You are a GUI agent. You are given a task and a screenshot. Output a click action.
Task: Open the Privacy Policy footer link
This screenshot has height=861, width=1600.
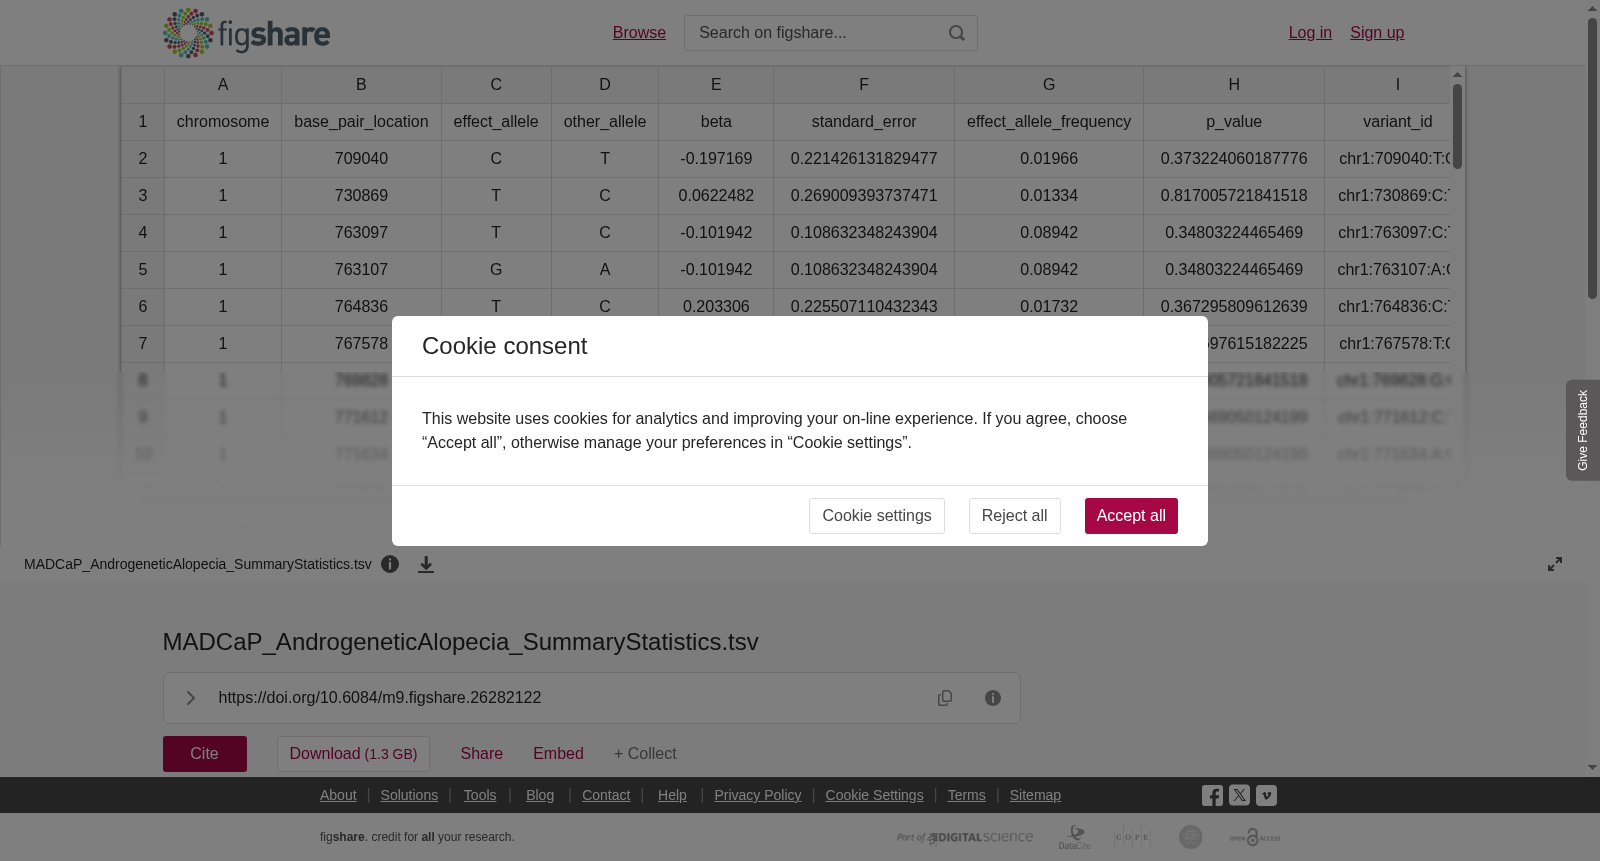758,795
